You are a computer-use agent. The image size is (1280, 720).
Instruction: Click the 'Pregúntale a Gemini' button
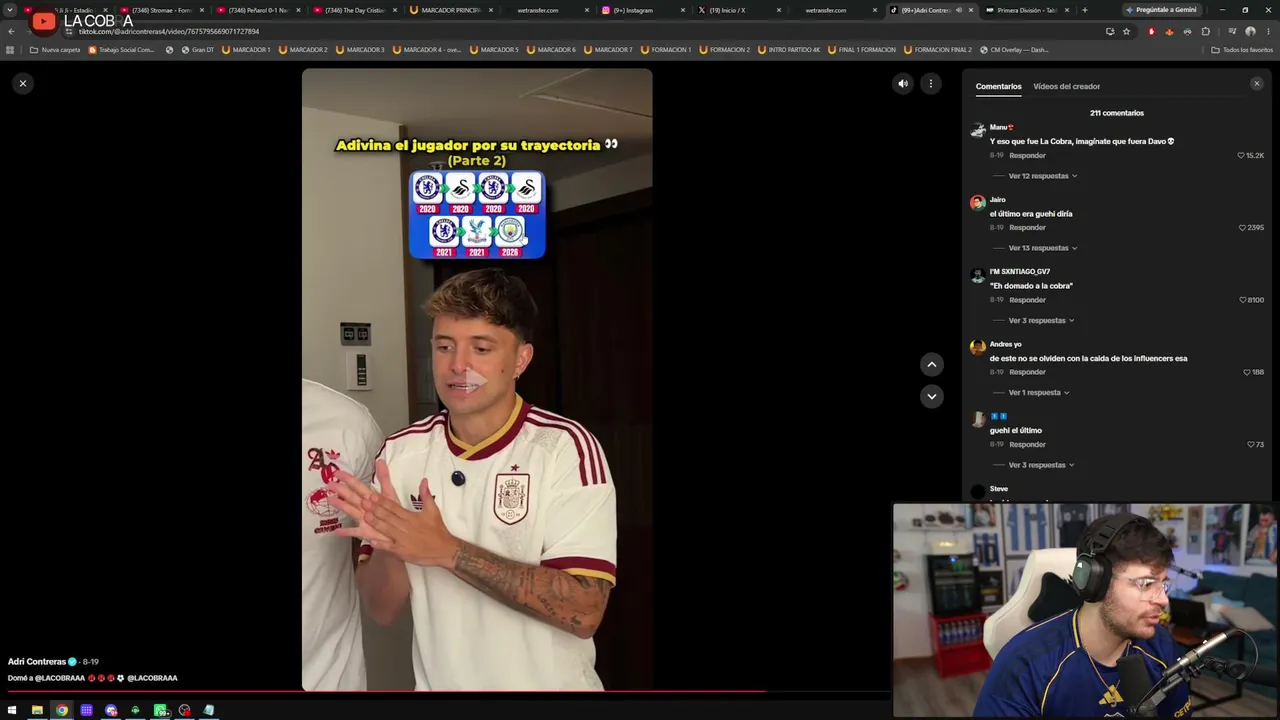pyautogui.click(x=1160, y=10)
